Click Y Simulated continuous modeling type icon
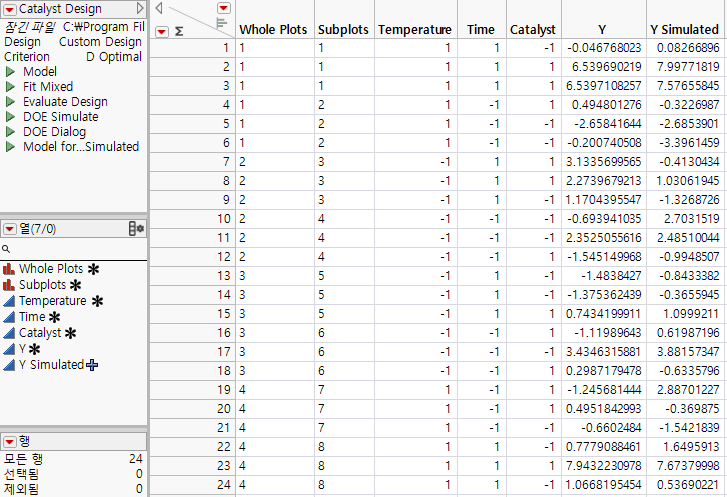This screenshot has height=497, width=727. click(x=9, y=365)
